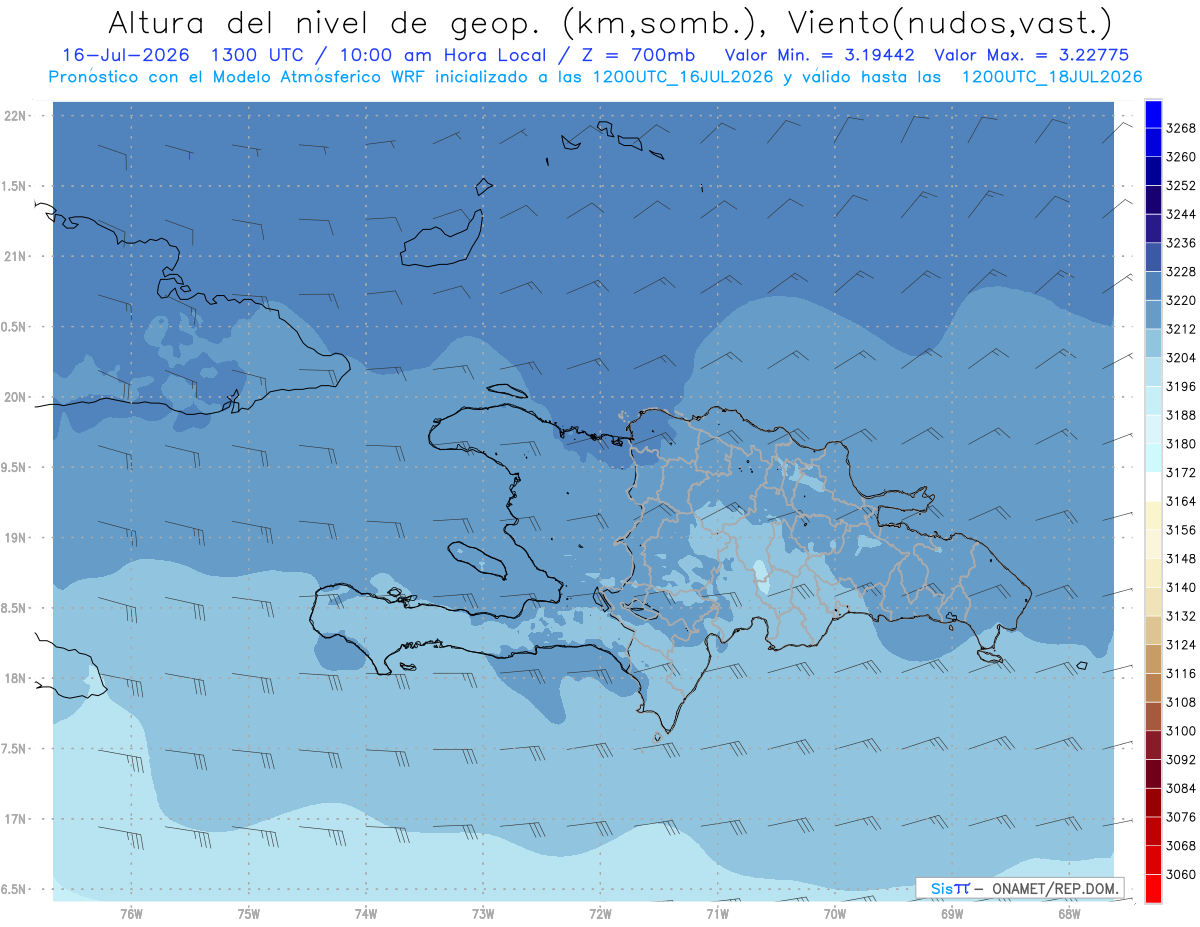The height and width of the screenshot is (927, 1200).
Task: Click the bright blue swatch above 3268
Action: click(x=1153, y=114)
